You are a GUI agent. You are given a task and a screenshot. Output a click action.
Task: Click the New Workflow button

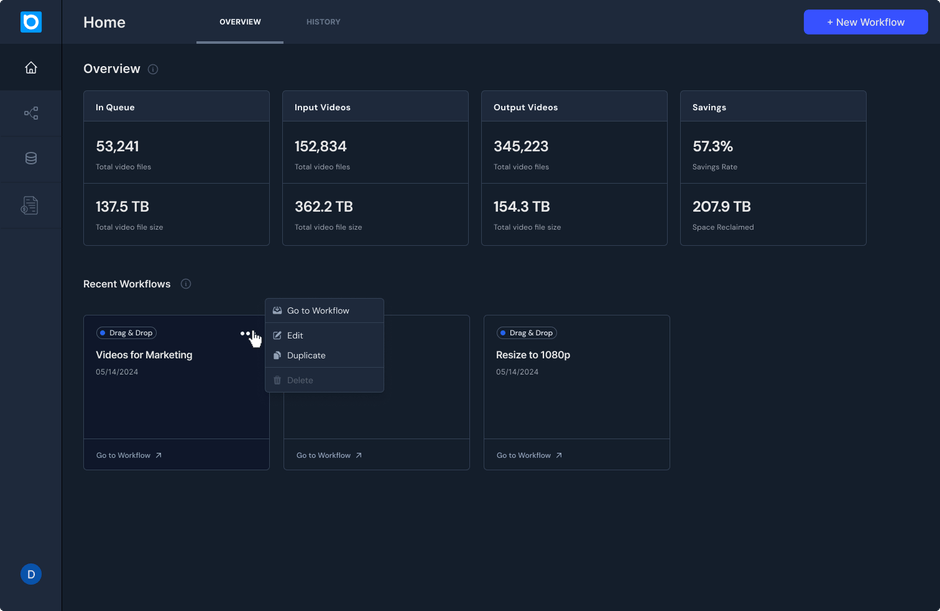pos(865,22)
